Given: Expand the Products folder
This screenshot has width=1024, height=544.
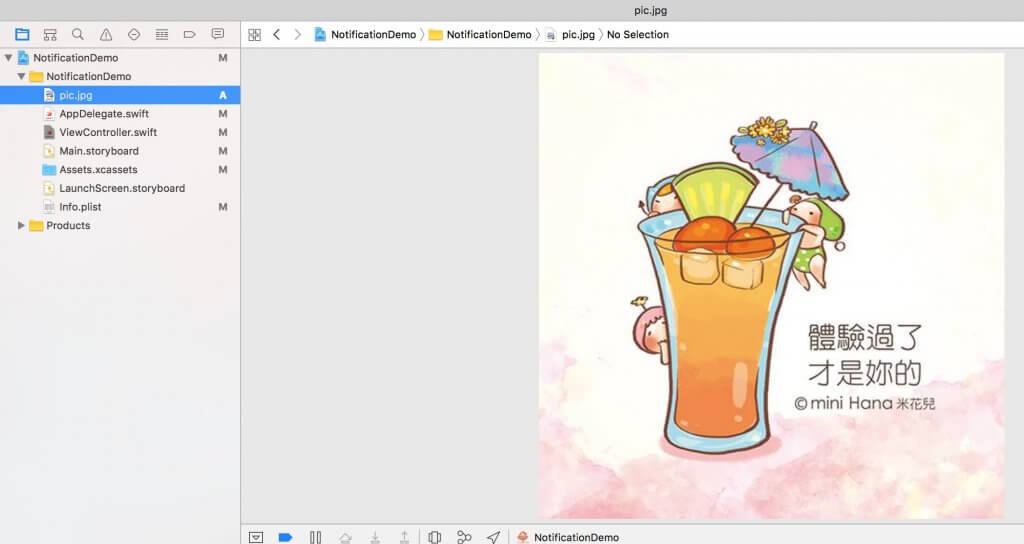Looking at the screenshot, I should coord(21,225).
